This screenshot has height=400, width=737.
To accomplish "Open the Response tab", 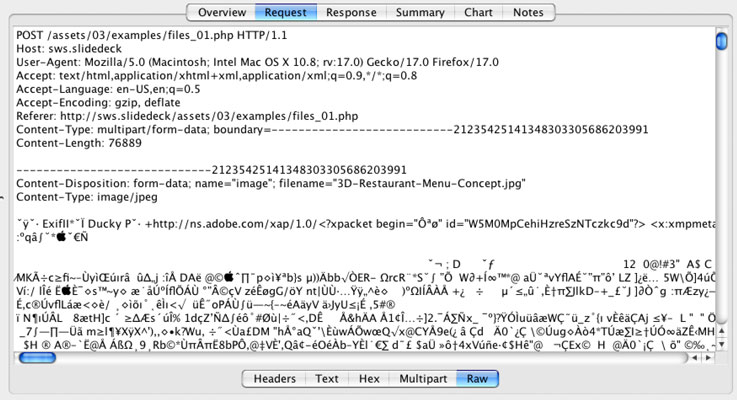I will [351, 13].
